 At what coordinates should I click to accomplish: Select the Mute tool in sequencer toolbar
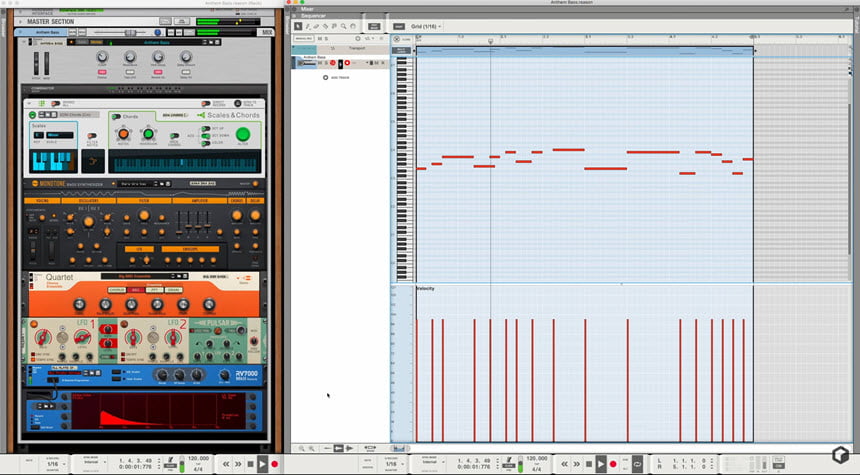[334, 26]
